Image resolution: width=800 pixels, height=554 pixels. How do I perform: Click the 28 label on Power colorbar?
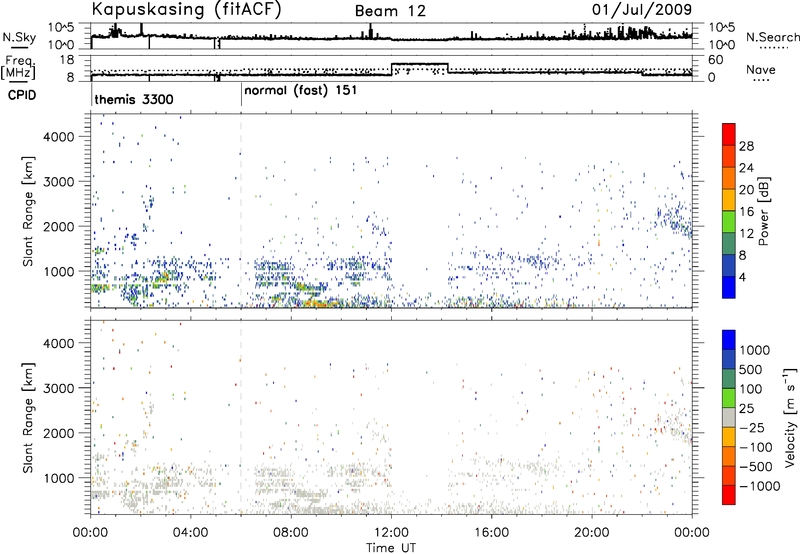click(x=746, y=146)
